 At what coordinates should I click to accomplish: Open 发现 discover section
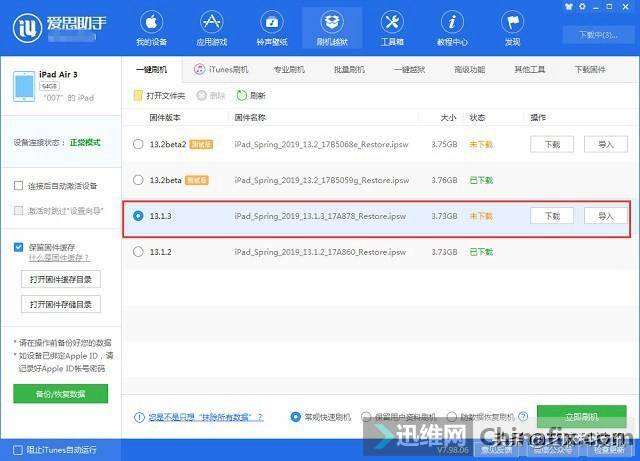click(x=513, y=28)
